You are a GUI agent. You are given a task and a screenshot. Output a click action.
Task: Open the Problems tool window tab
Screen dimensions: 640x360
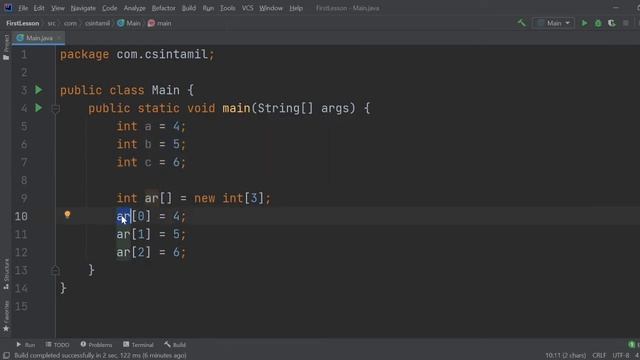[96, 345]
